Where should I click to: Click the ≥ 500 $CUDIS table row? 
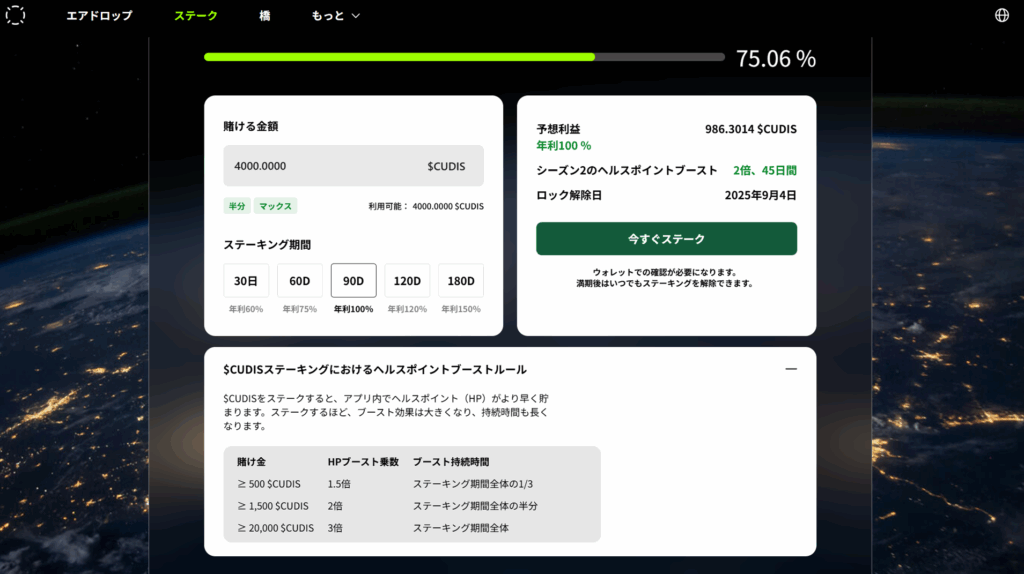tap(412, 484)
